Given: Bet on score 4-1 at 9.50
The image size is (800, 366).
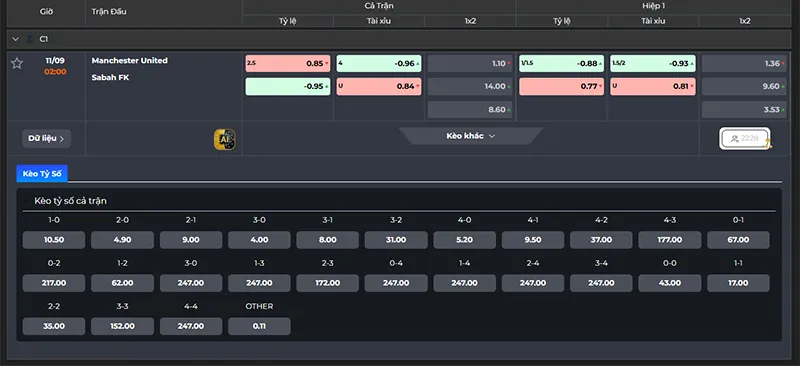Looking at the screenshot, I should point(533,240).
